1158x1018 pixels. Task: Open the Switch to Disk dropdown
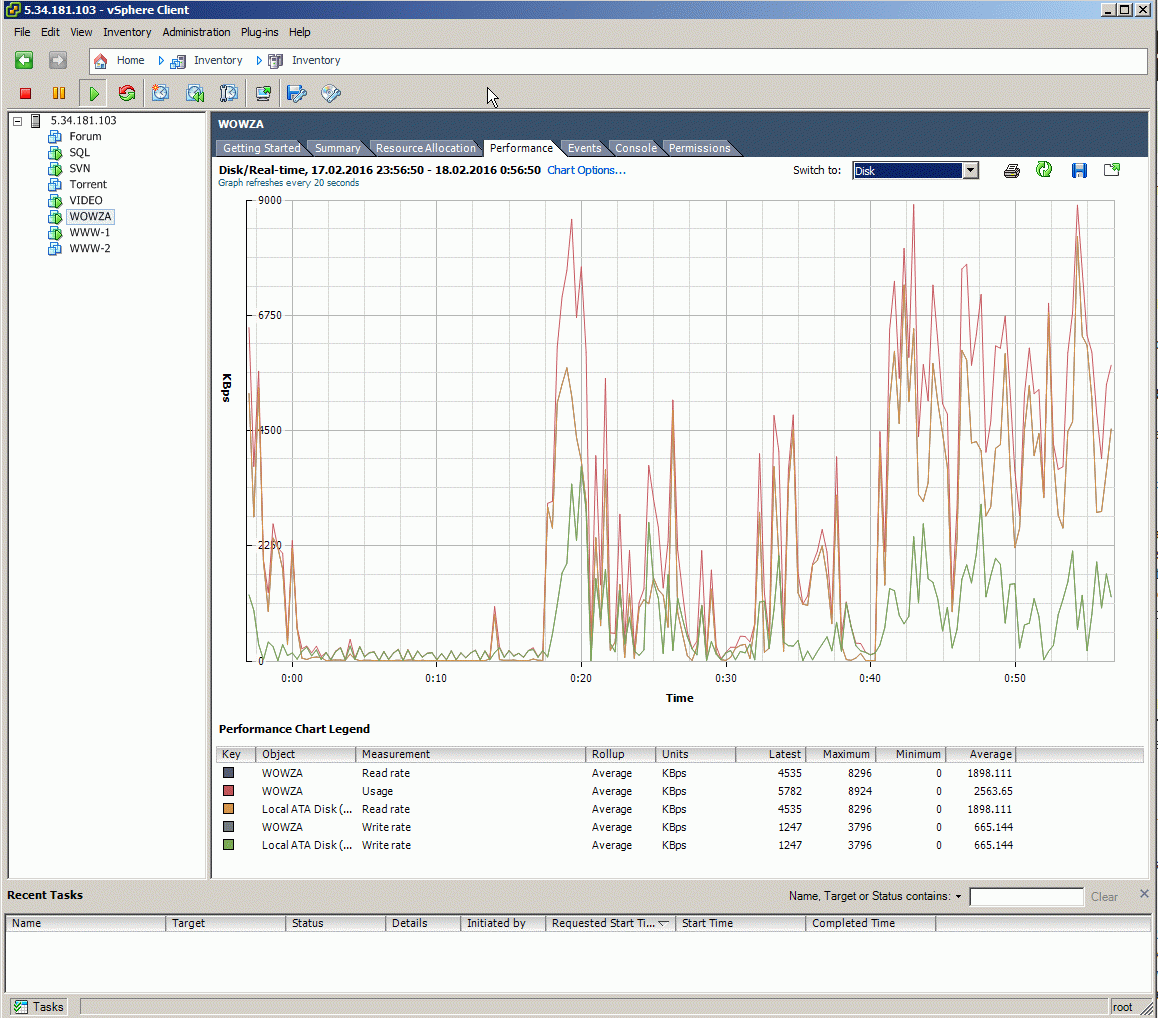(x=970, y=171)
